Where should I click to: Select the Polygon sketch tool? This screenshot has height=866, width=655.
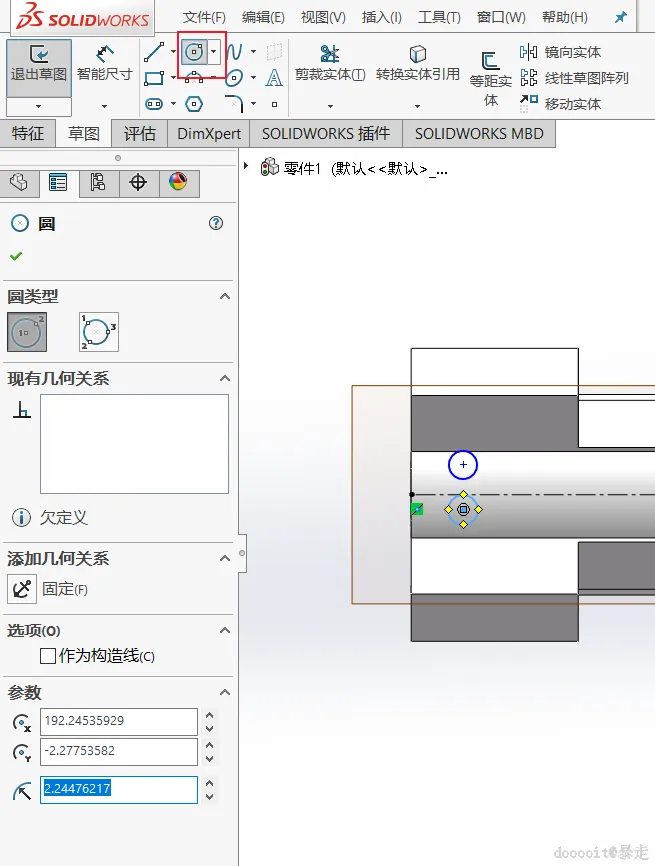193,104
